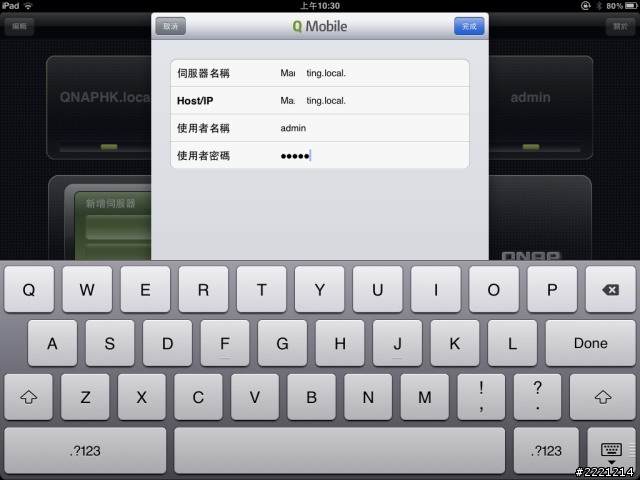This screenshot has height=480, width=640.
Task: Tap the L key
Action: 512,343
